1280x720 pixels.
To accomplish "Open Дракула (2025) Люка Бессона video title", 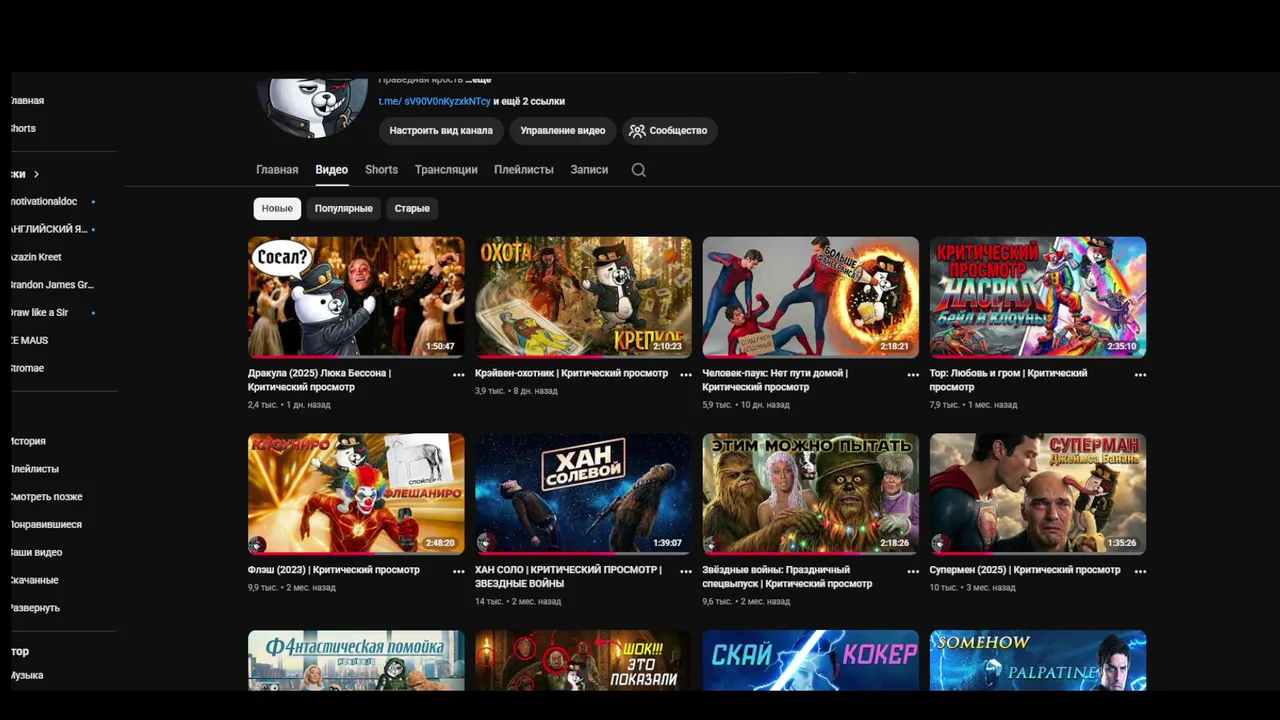I will pyautogui.click(x=319, y=380).
